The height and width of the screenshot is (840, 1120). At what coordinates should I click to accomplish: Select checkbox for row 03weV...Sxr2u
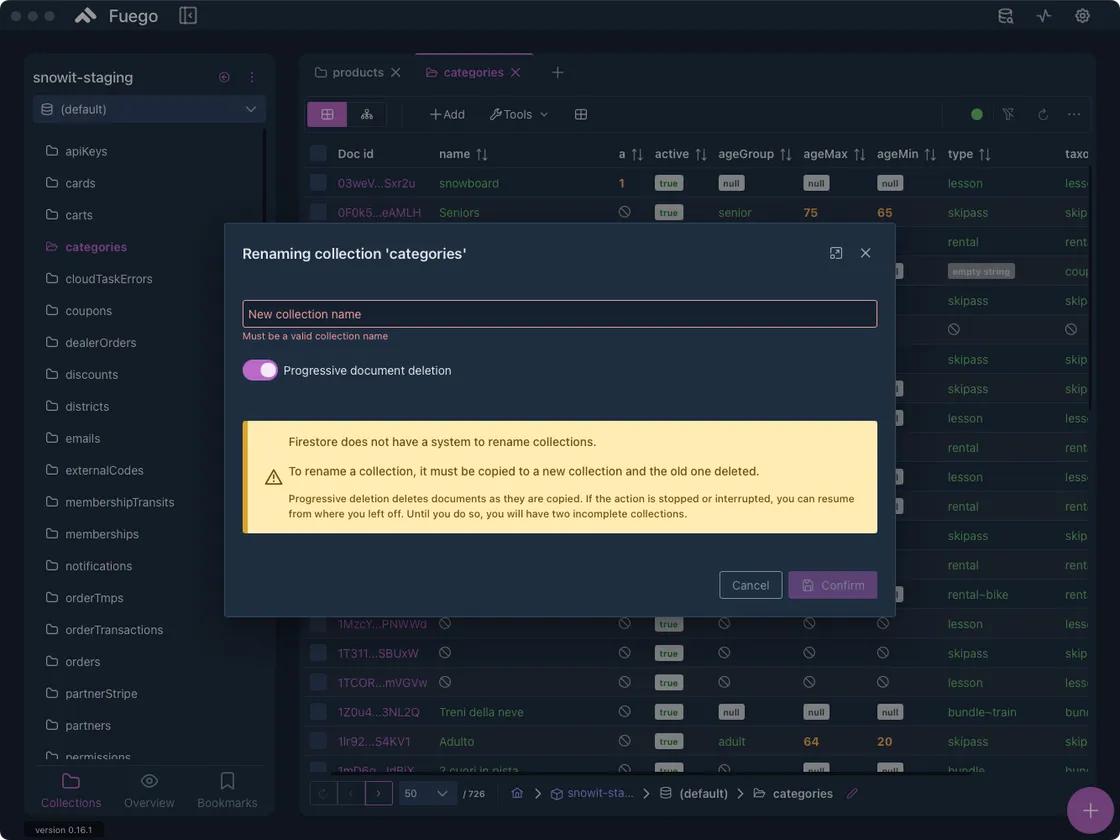tap(318, 183)
